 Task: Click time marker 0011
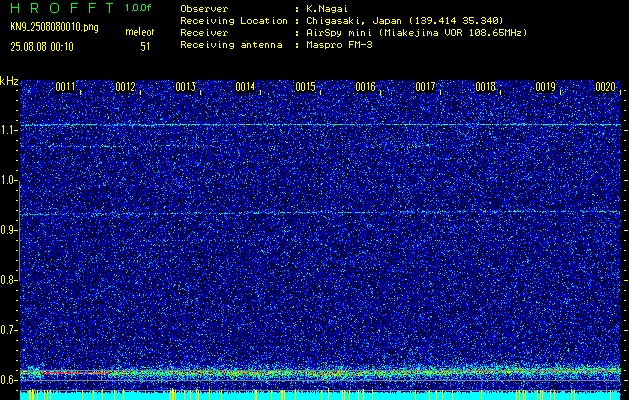tap(65, 87)
